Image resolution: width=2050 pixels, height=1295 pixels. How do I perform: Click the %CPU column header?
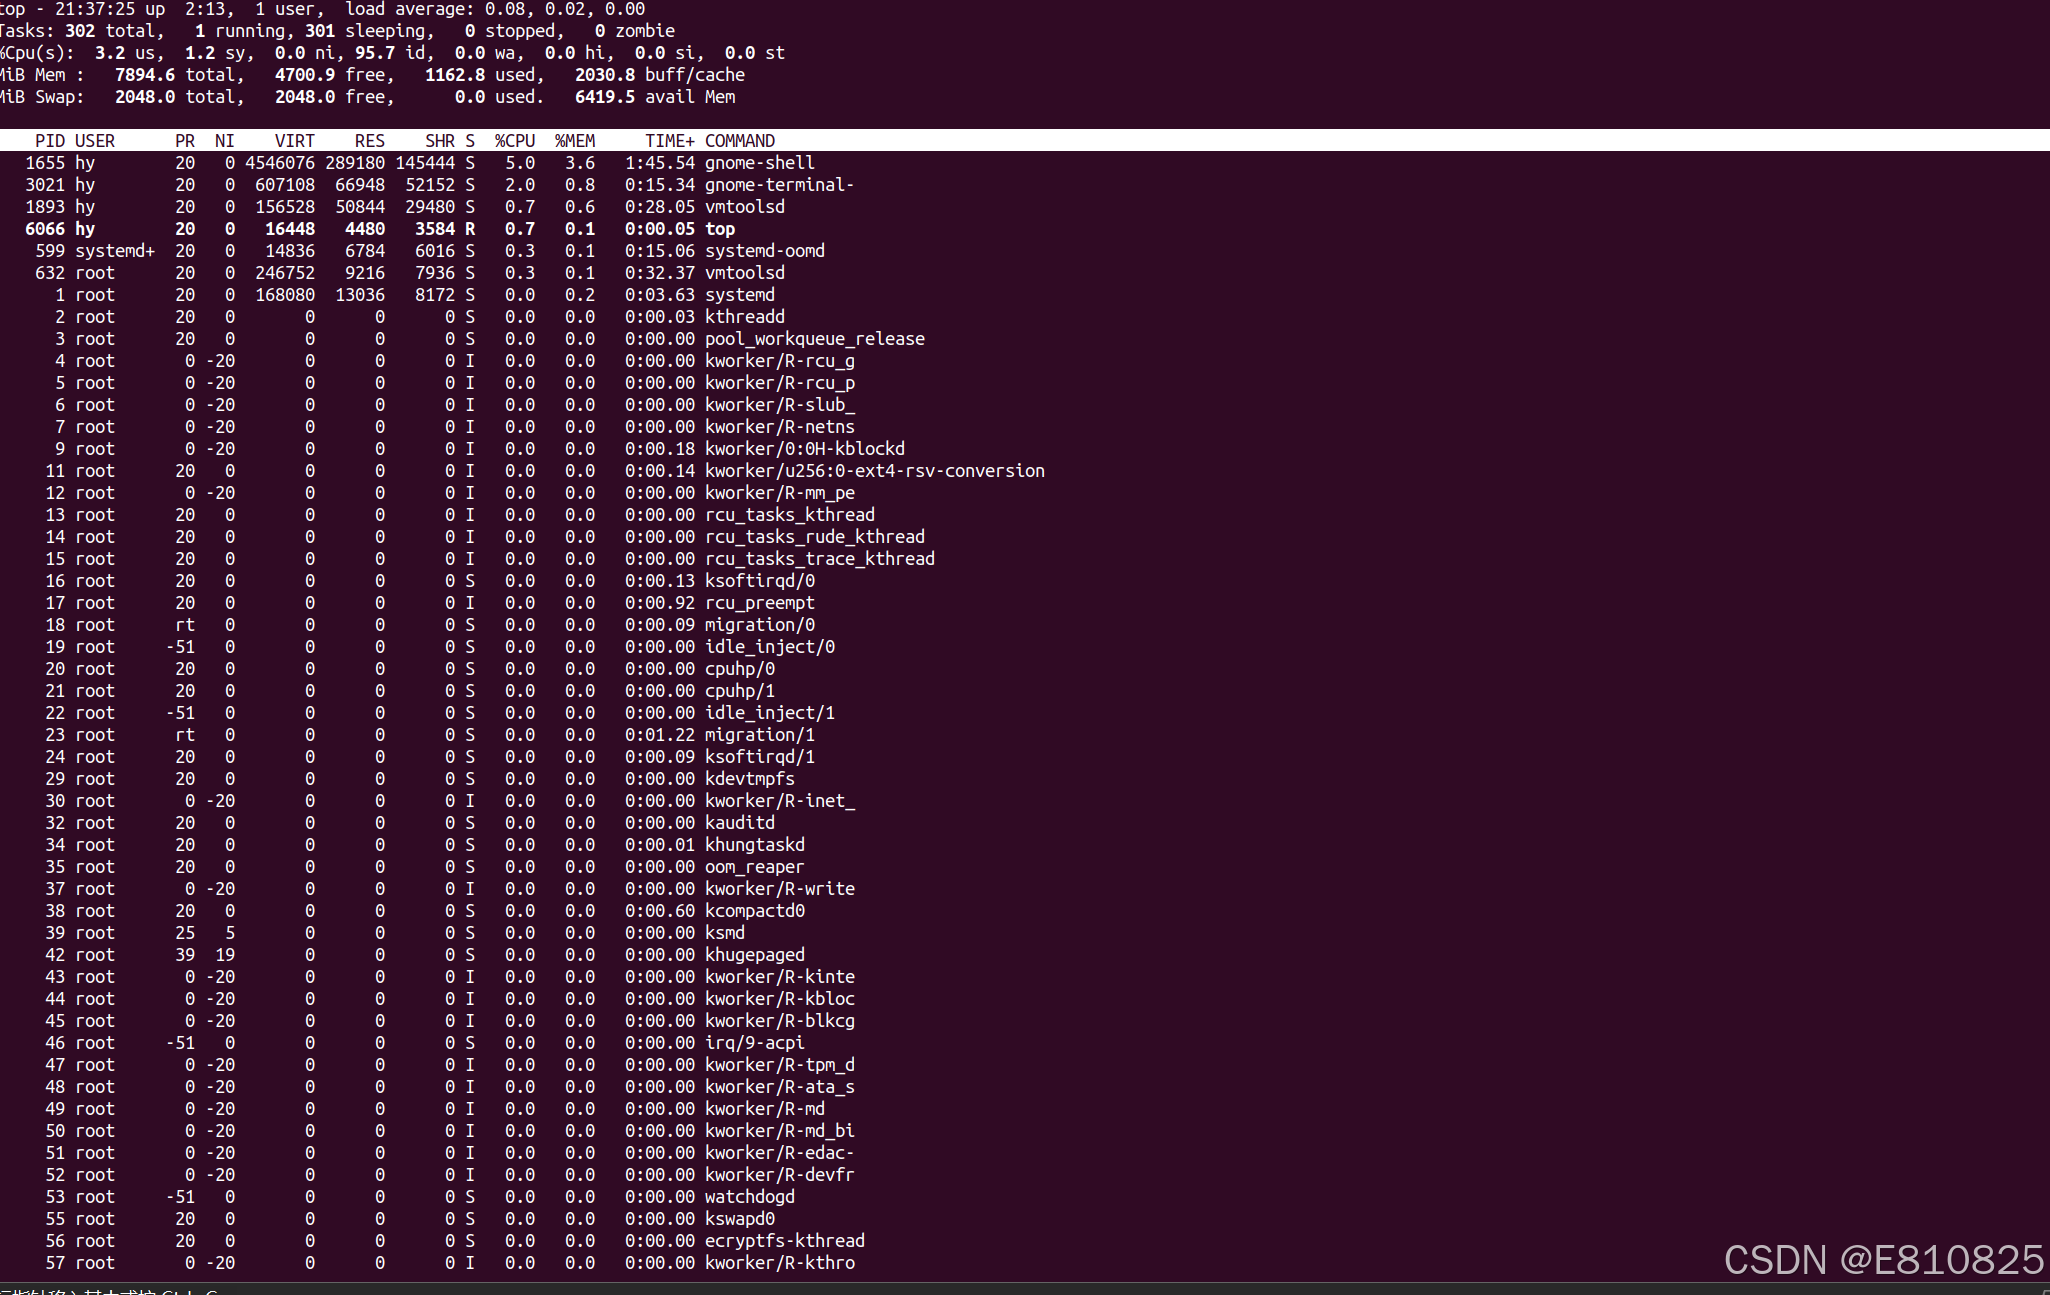click(515, 141)
